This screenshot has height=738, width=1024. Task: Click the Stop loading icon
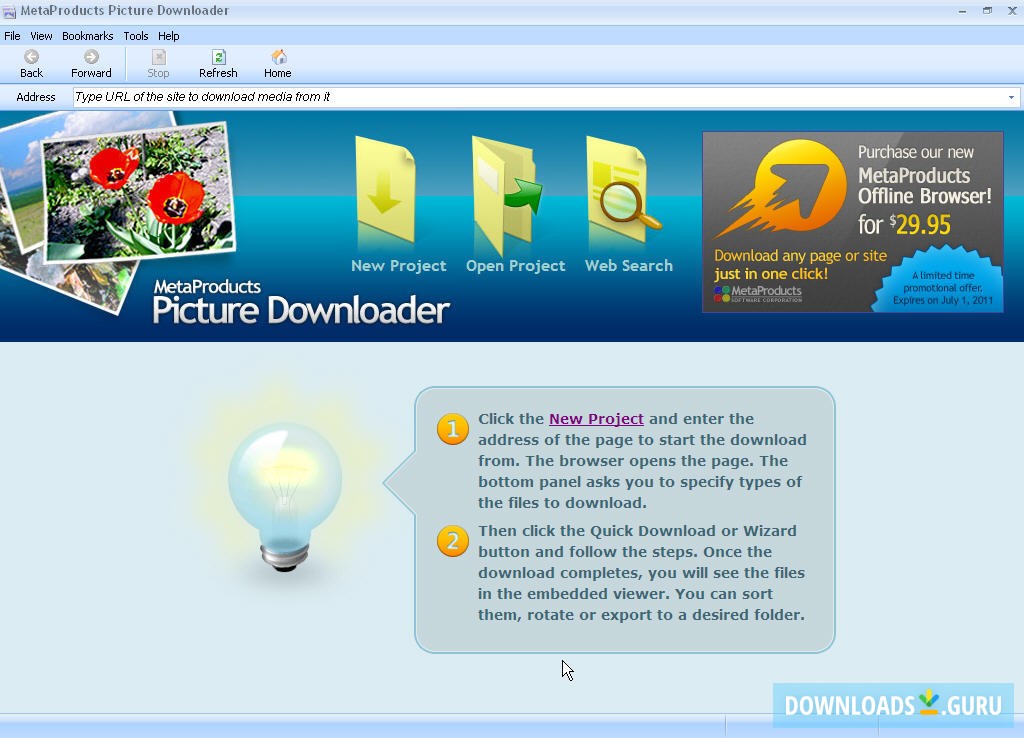coord(159,57)
